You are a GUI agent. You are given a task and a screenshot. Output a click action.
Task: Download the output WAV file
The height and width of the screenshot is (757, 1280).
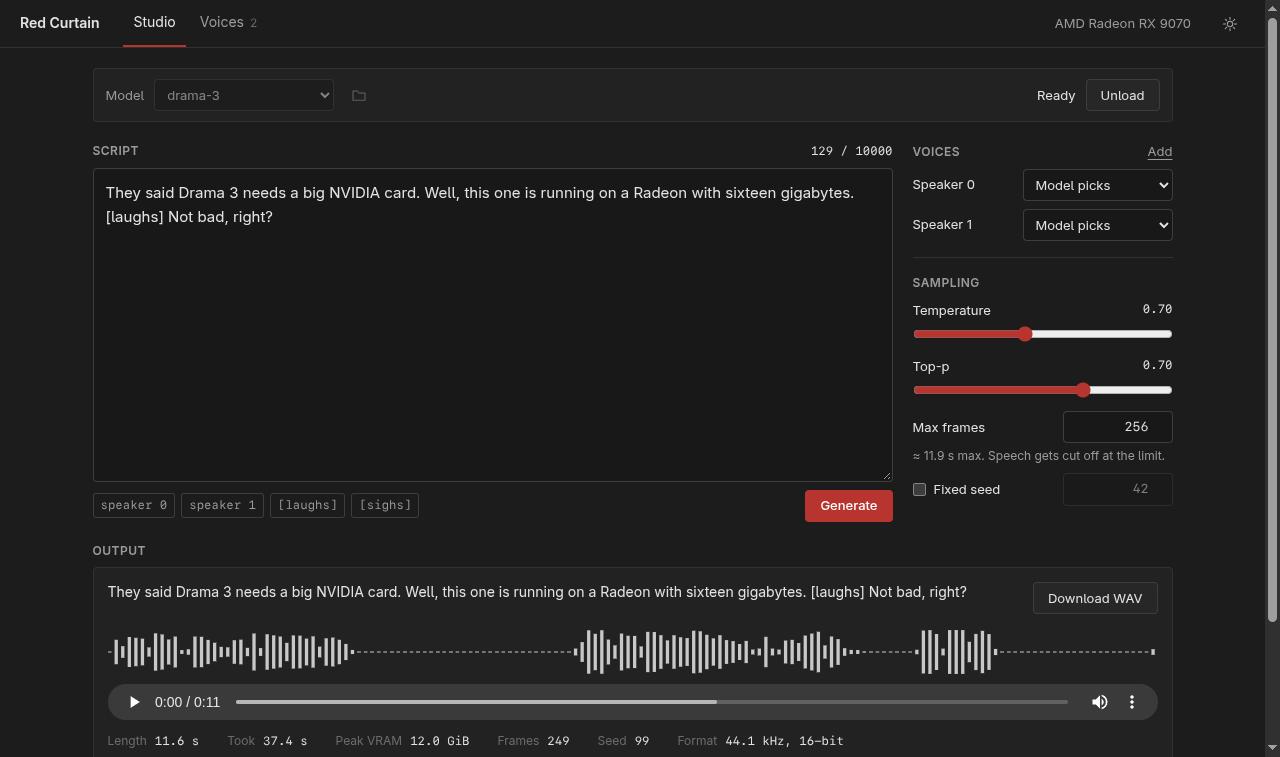(x=1095, y=598)
